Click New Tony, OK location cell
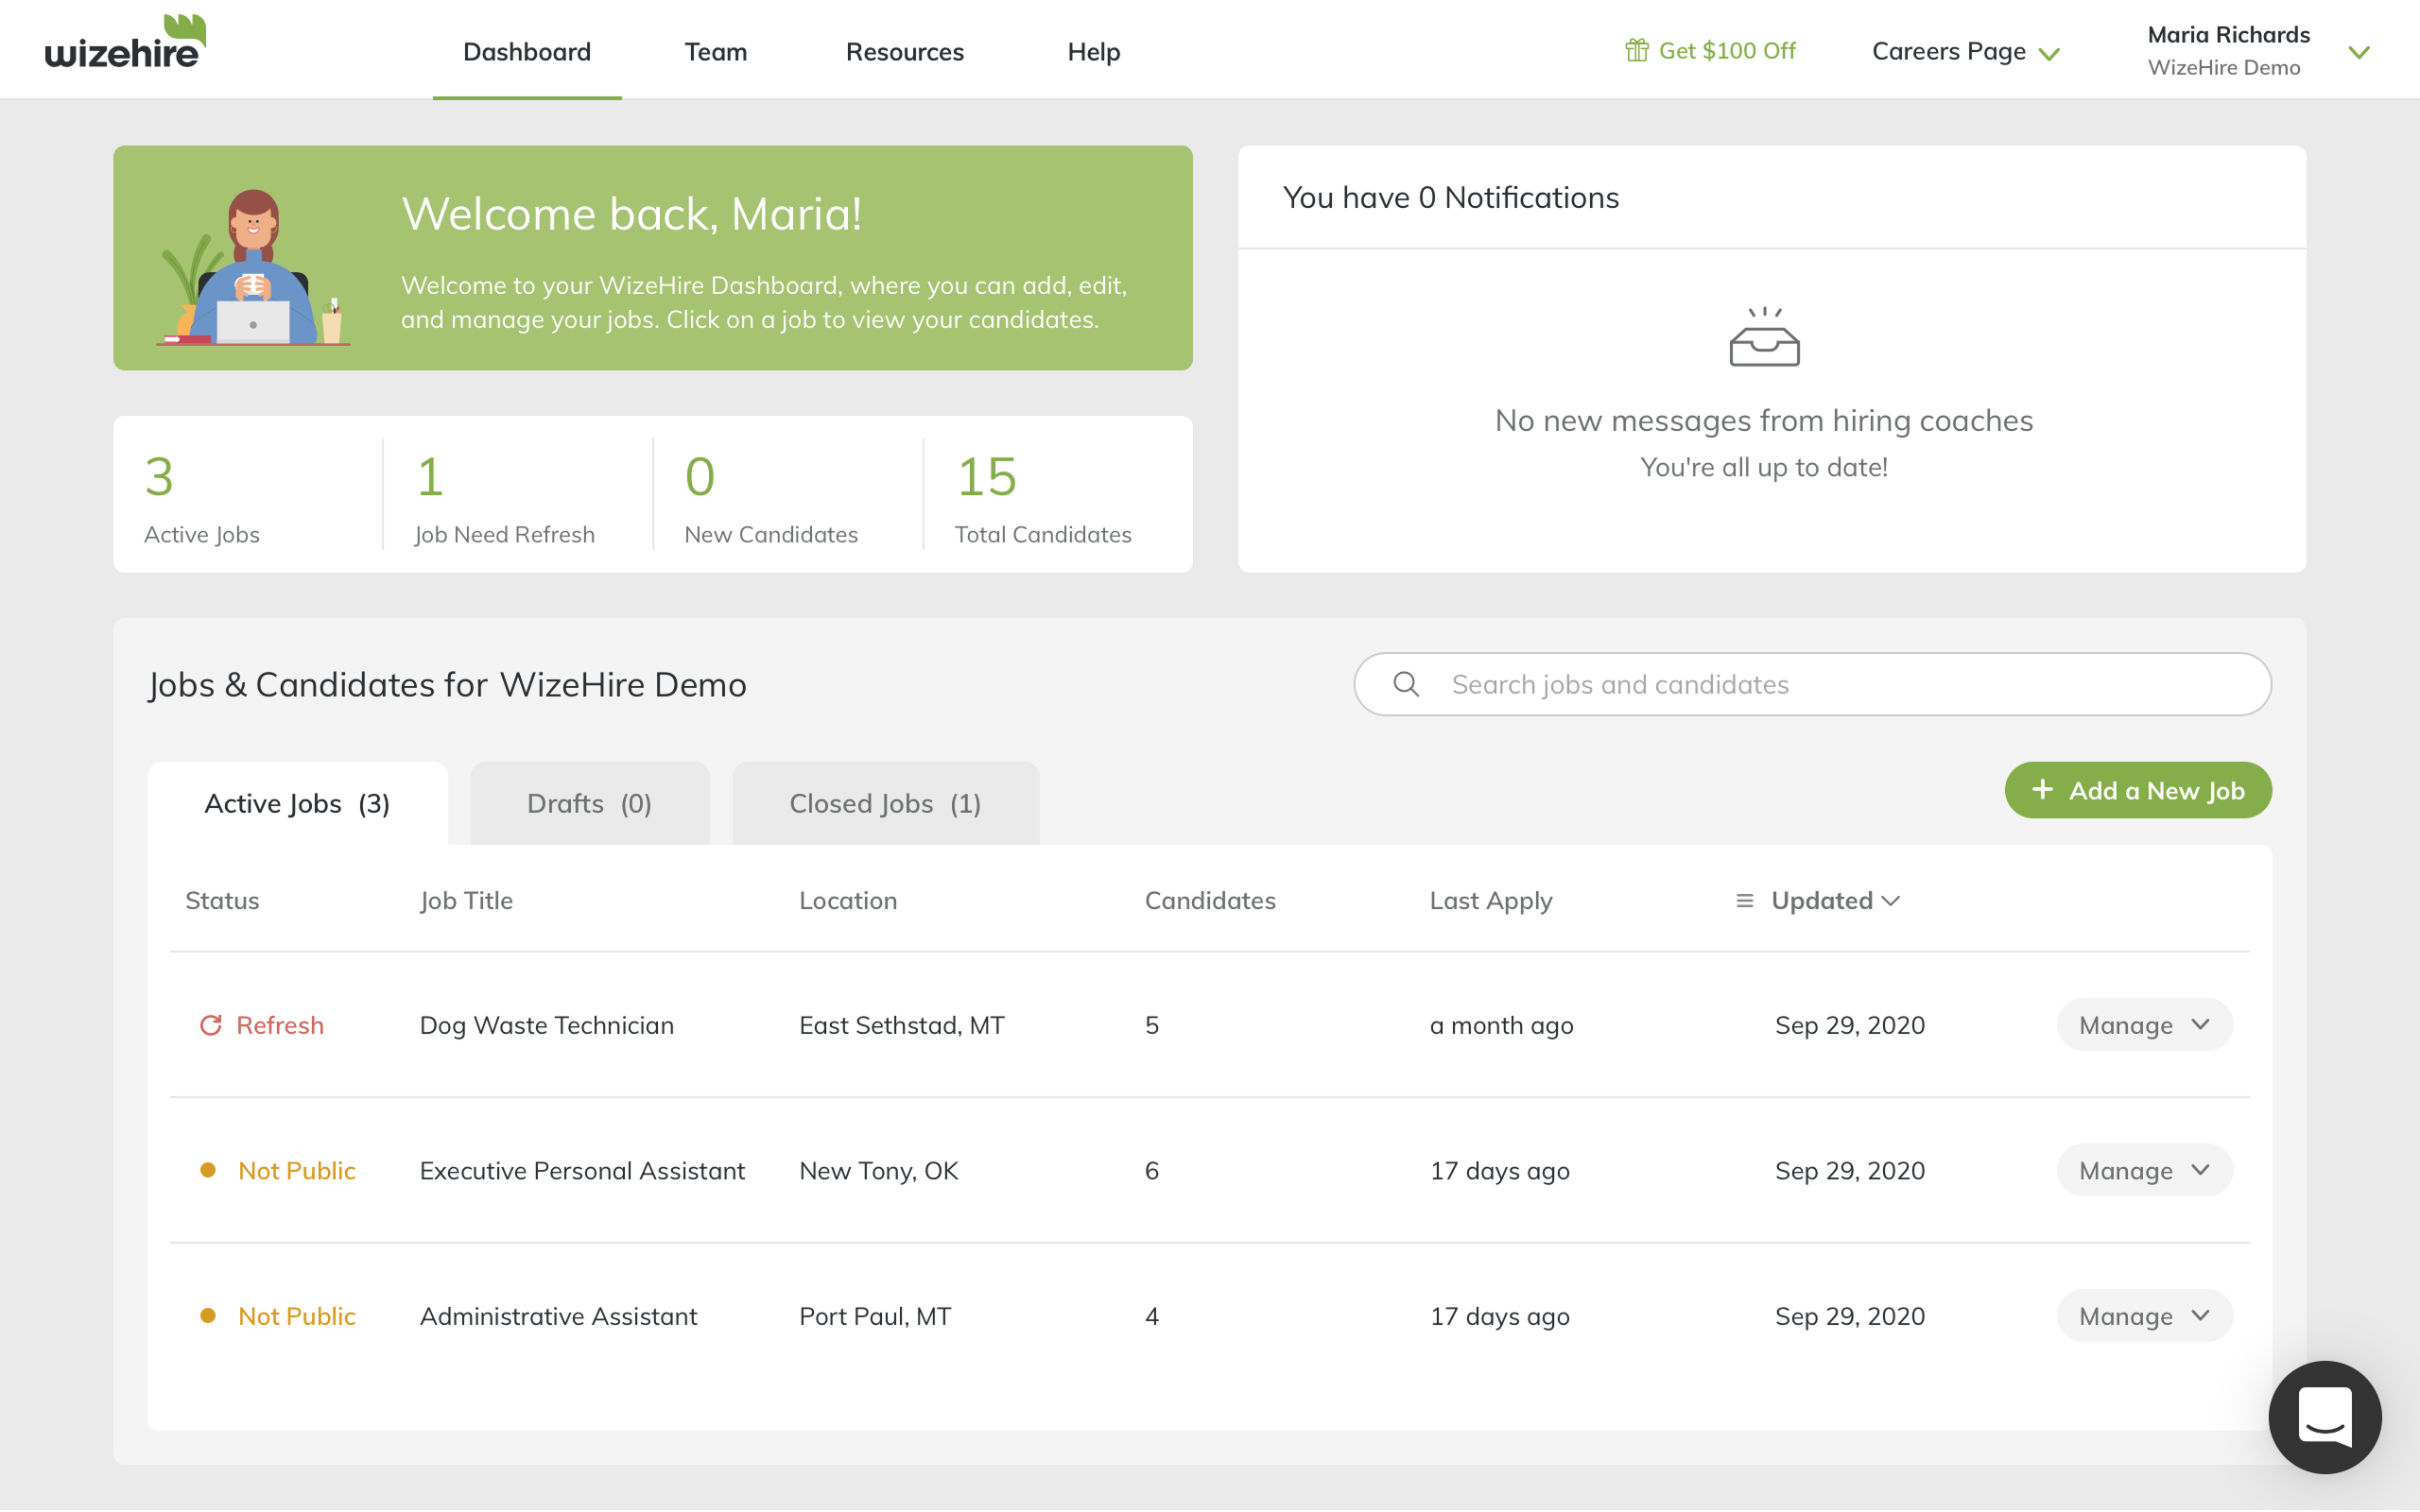Screen dimensions: 2420x1512 tap(879, 1170)
